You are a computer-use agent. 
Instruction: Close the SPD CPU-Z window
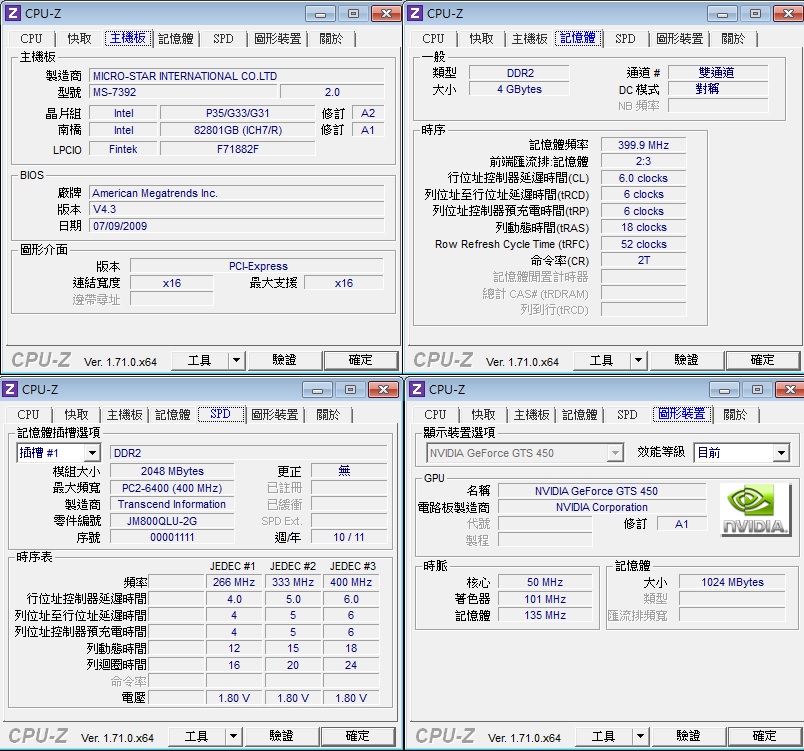384,390
